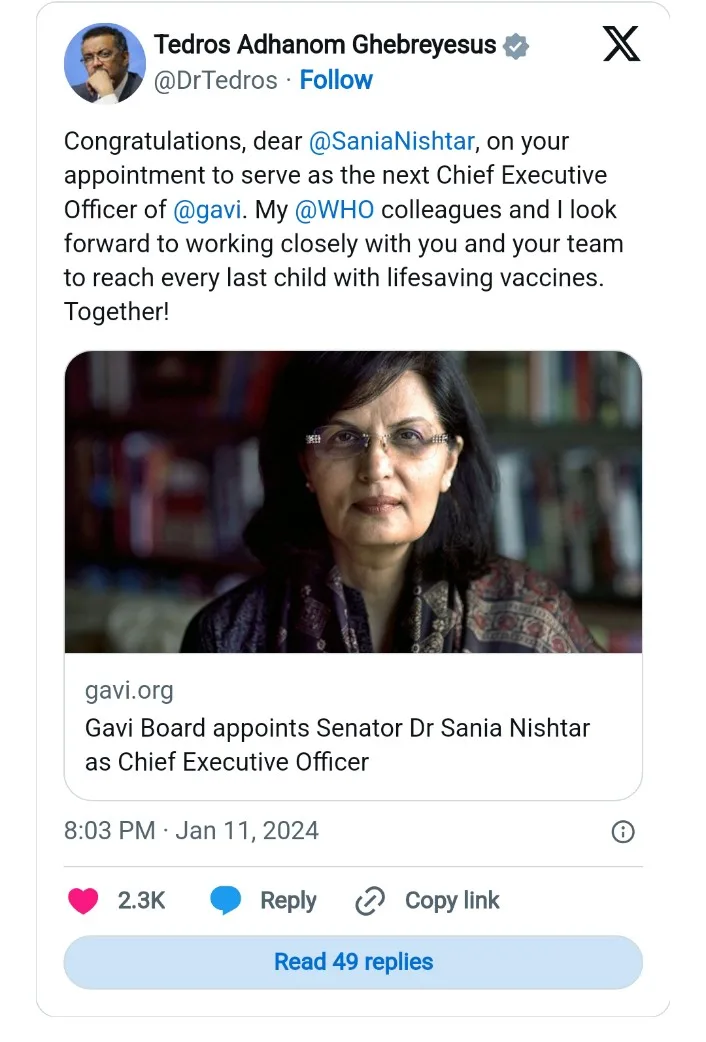
Task: Click the 2.3K likes count
Action: click(141, 901)
